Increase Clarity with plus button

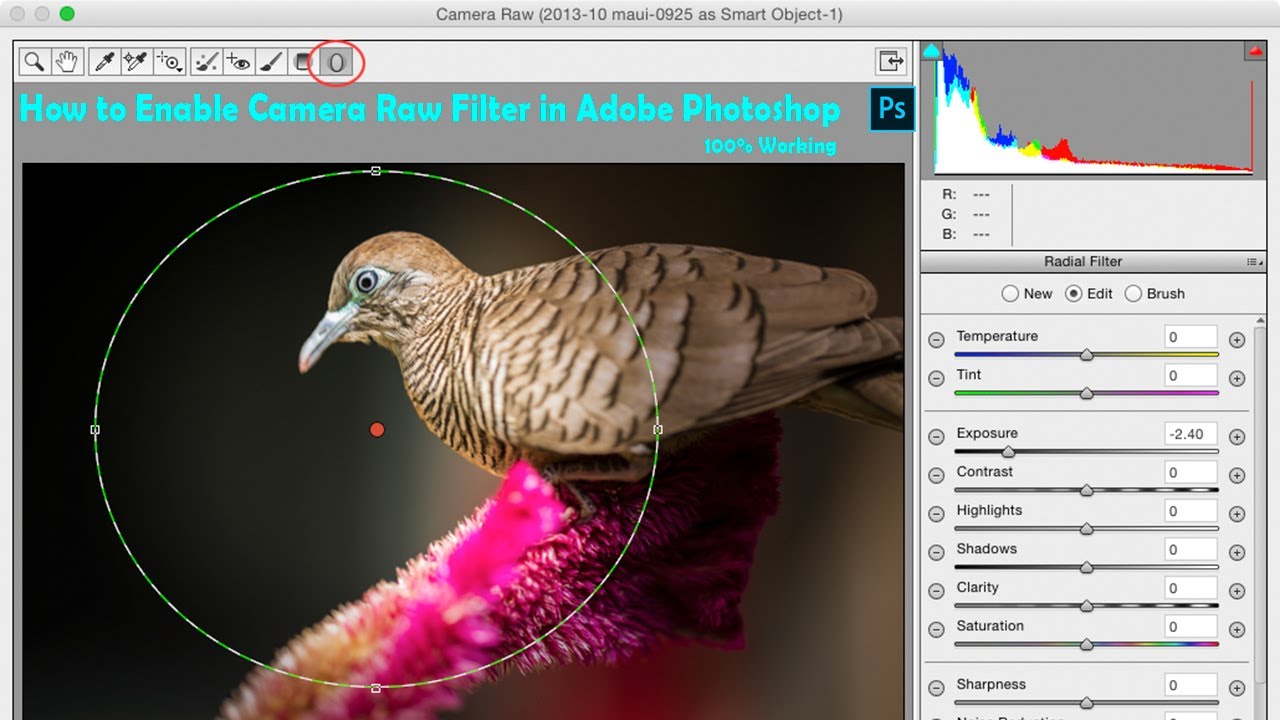(1237, 591)
